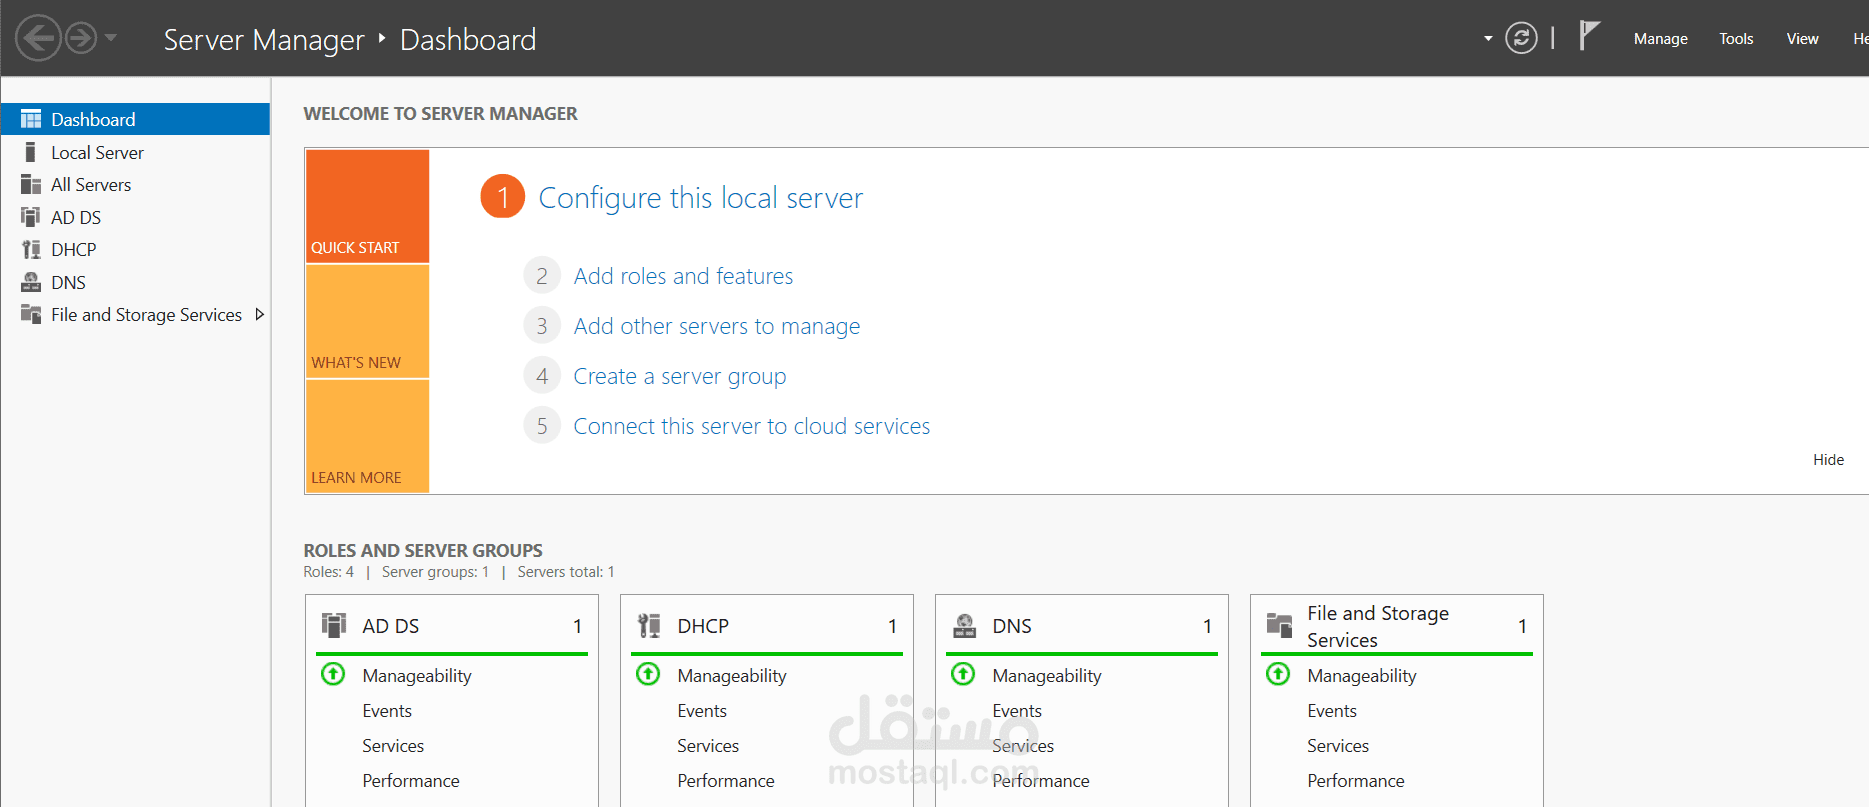The height and width of the screenshot is (807, 1869).
Task: Open Events under the DHCP tile
Action: pos(702,711)
